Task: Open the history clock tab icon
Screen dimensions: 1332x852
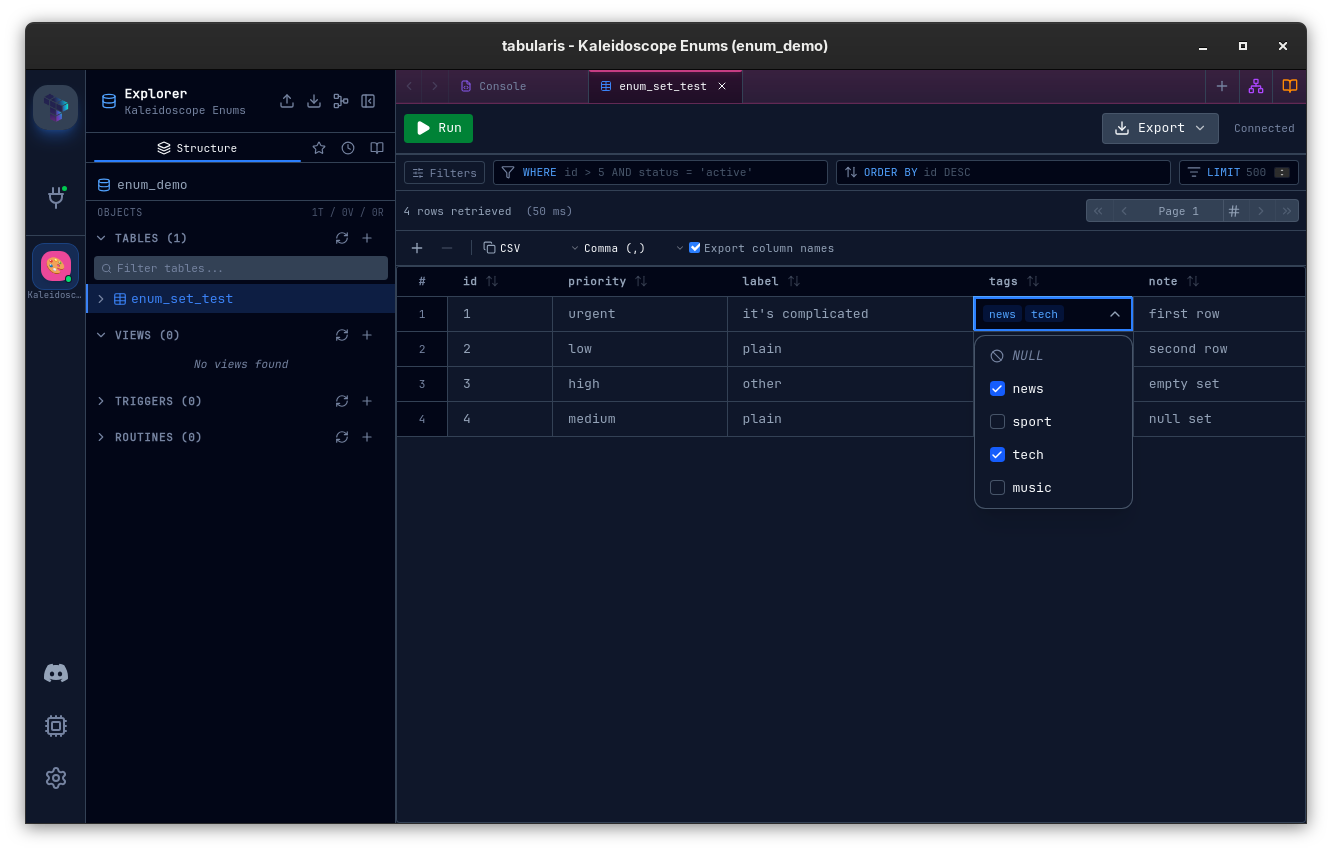Action: (348, 148)
